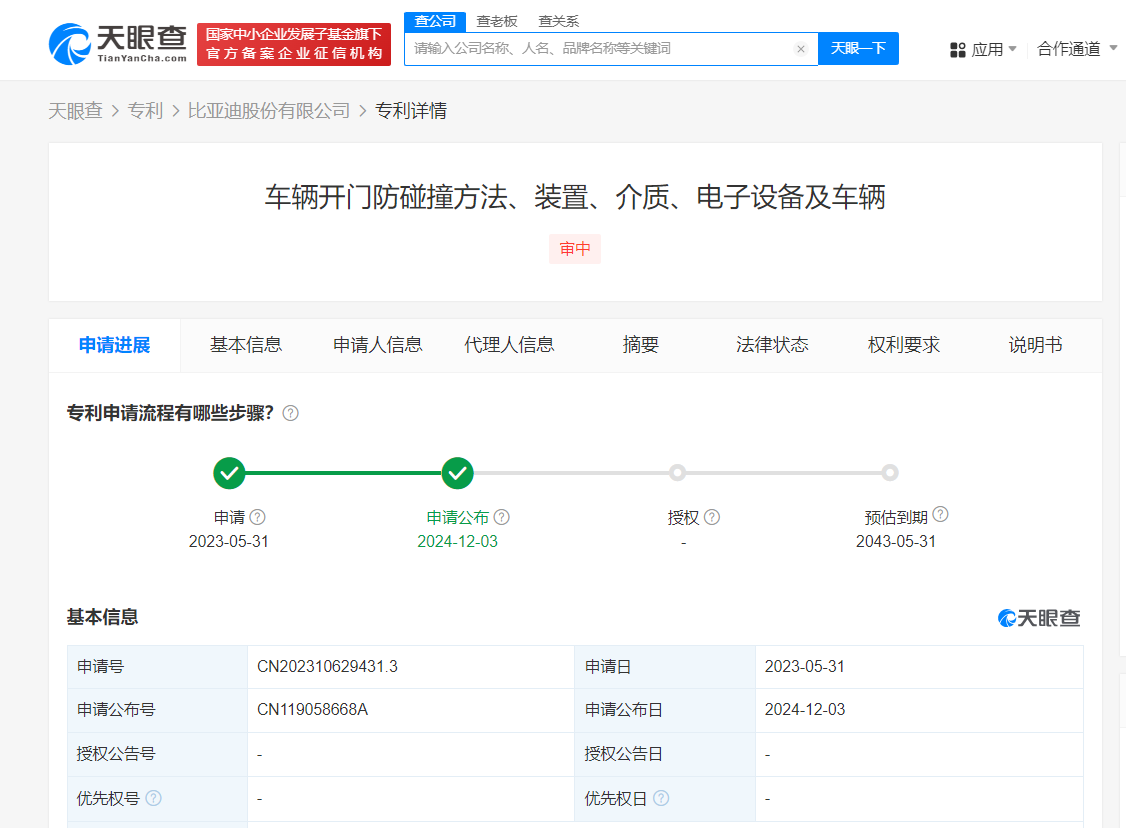Open the 应用 dropdown menu
The height and width of the screenshot is (828, 1126).
coord(984,49)
